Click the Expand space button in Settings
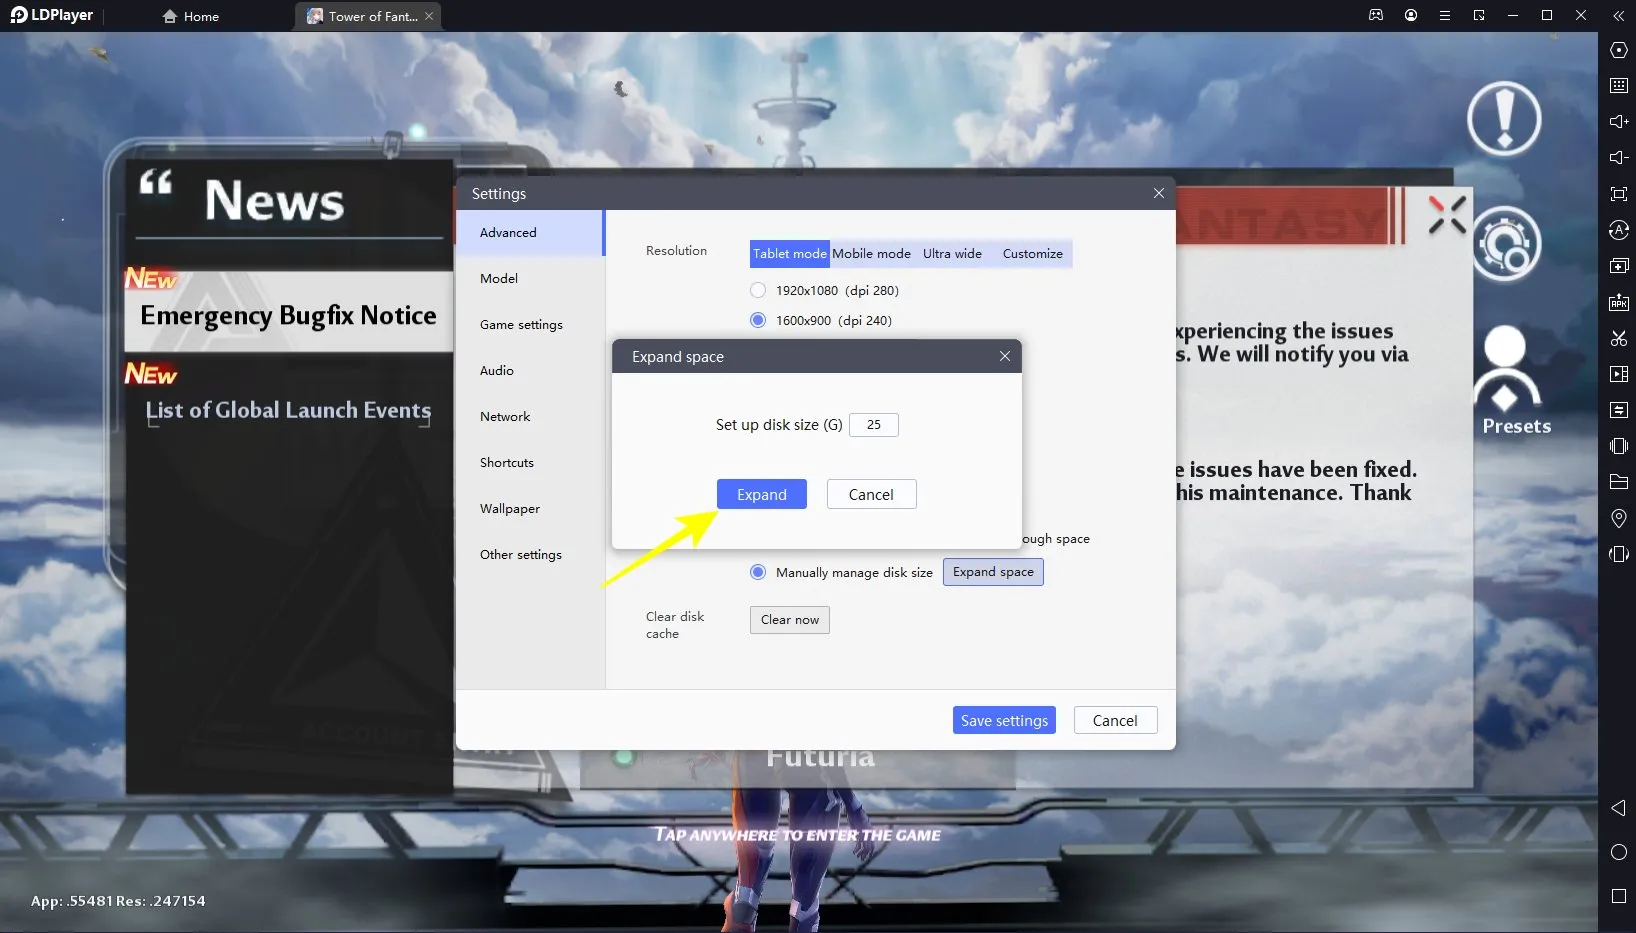The width and height of the screenshot is (1636, 933). [993, 572]
